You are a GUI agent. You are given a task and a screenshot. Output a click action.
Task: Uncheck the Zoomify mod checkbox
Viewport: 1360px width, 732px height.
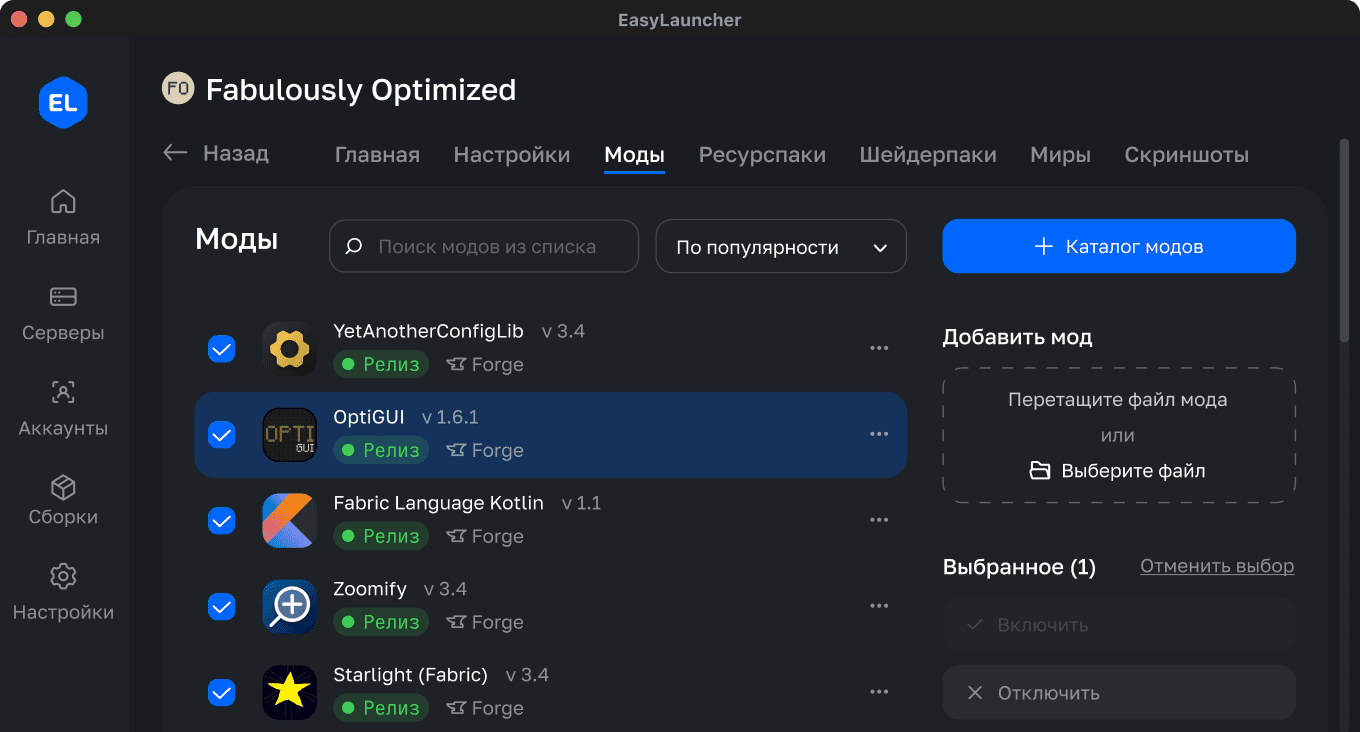221,606
